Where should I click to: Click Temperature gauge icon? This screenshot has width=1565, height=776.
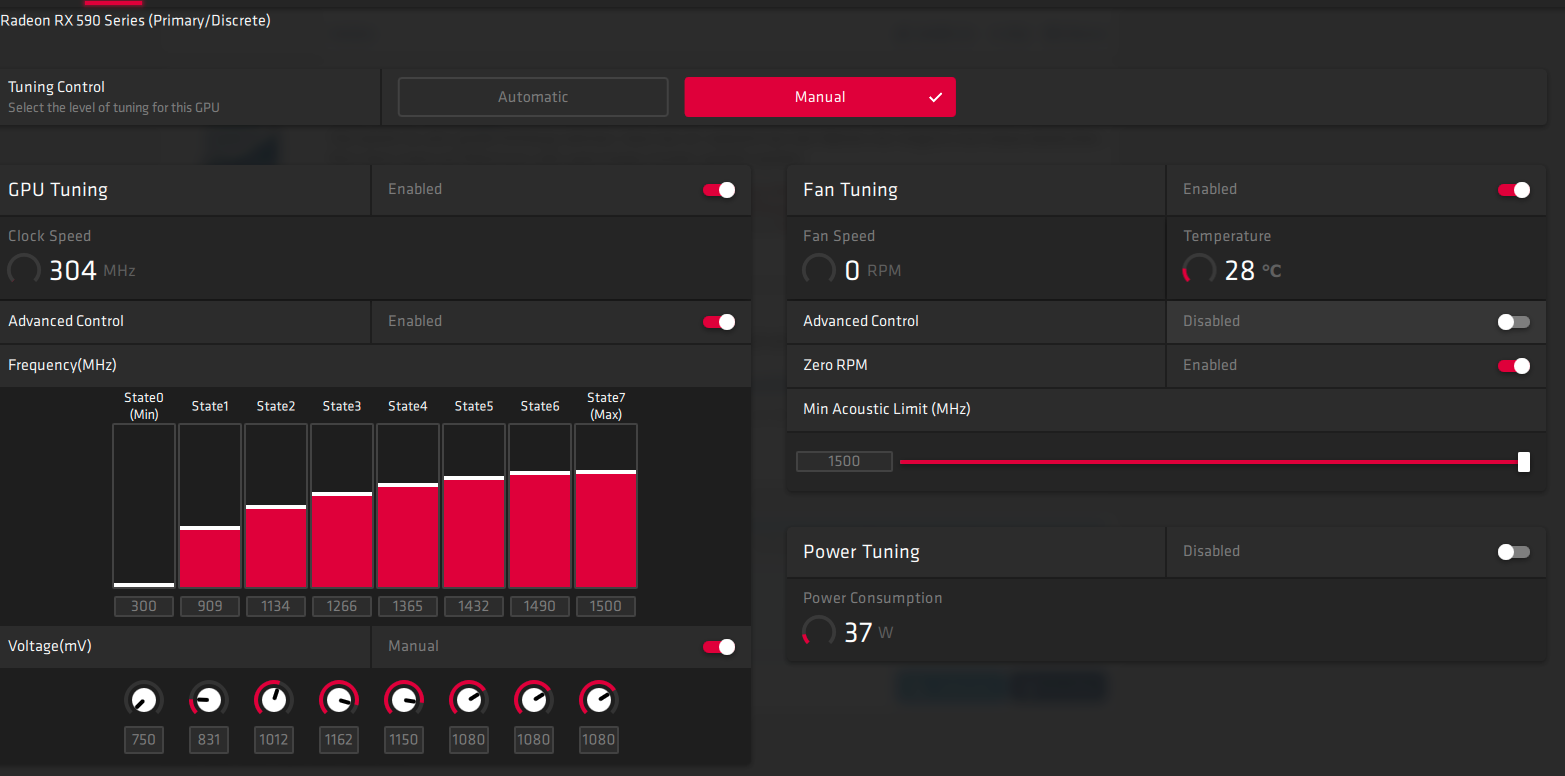click(x=1199, y=270)
